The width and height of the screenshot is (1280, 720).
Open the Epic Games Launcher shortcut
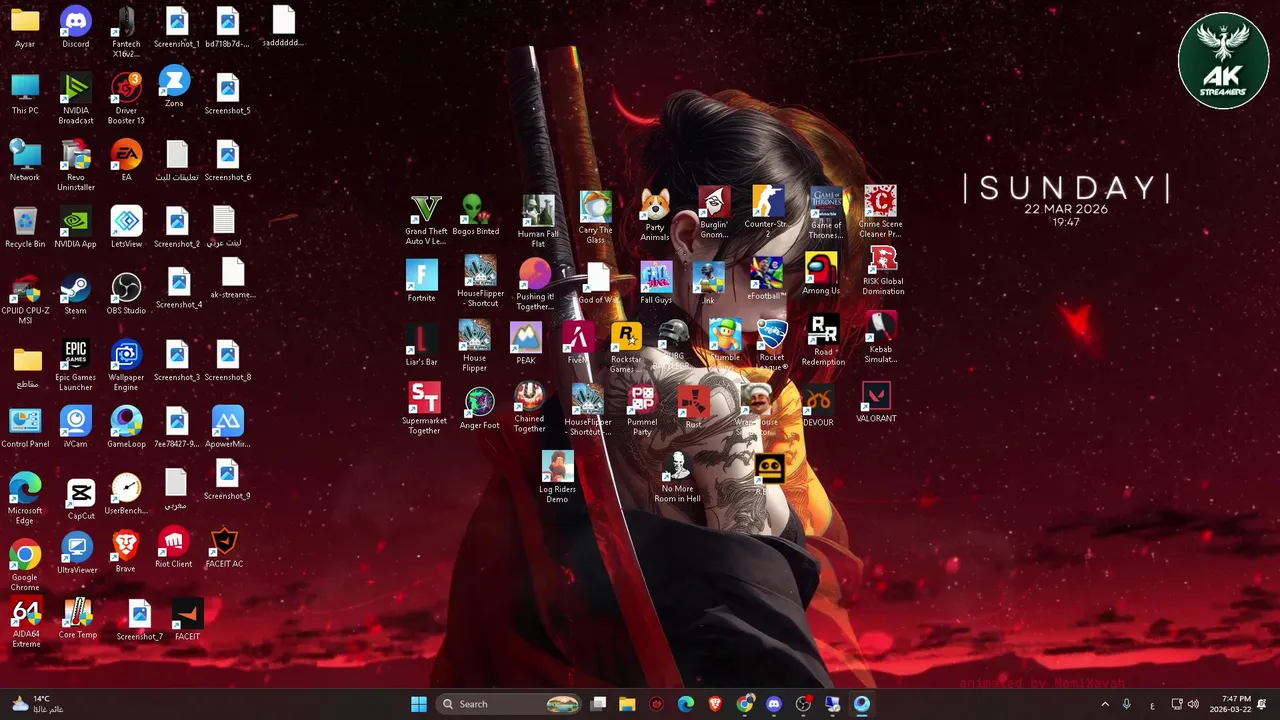(x=75, y=365)
